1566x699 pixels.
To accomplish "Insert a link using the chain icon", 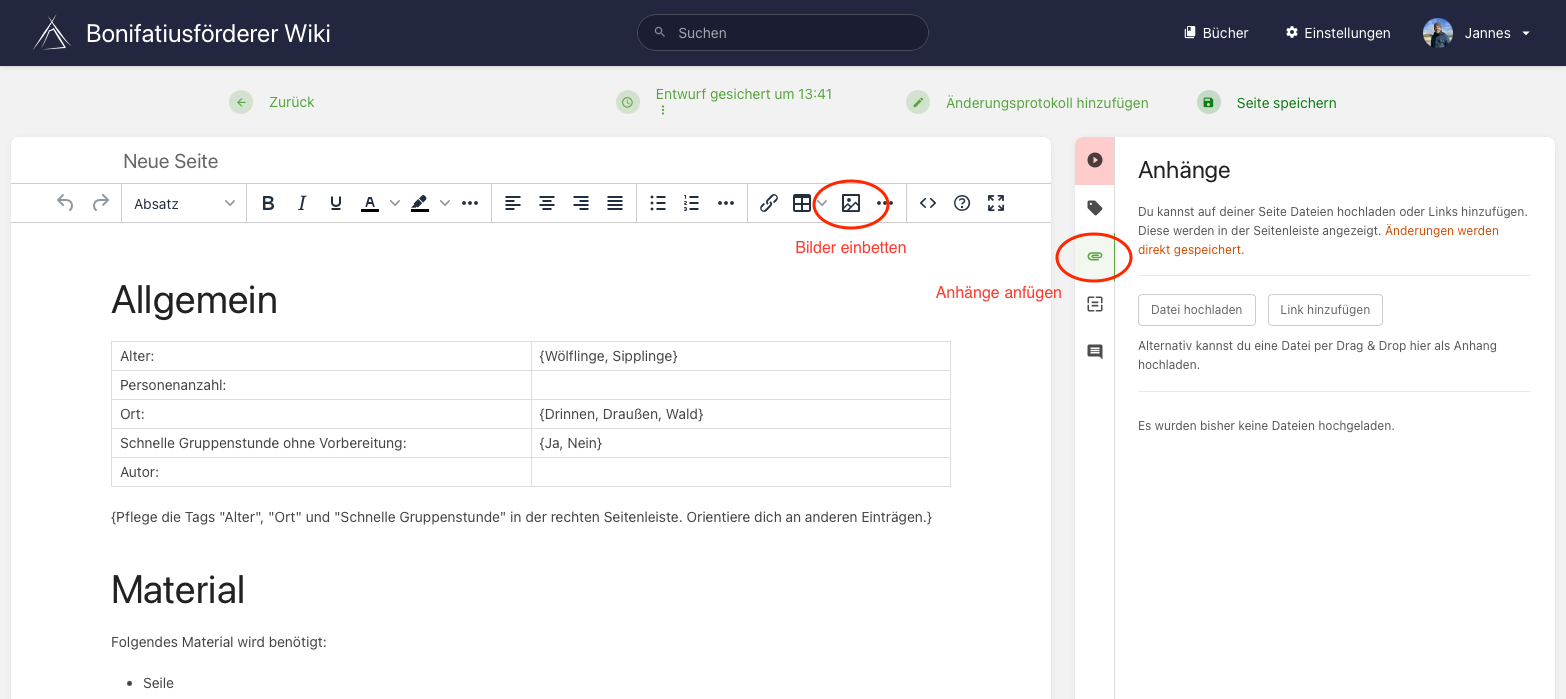I will [x=768, y=203].
